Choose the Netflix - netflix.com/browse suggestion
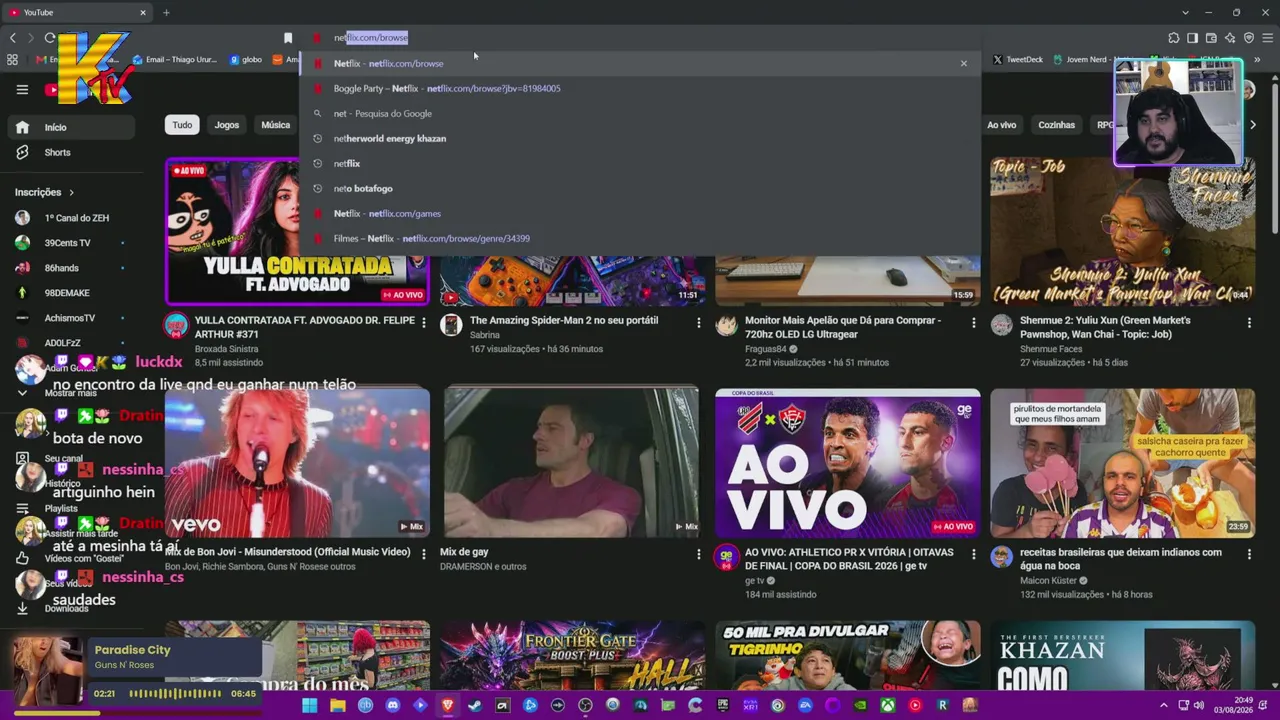This screenshot has height=720, width=1280. [x=640, y=63]
